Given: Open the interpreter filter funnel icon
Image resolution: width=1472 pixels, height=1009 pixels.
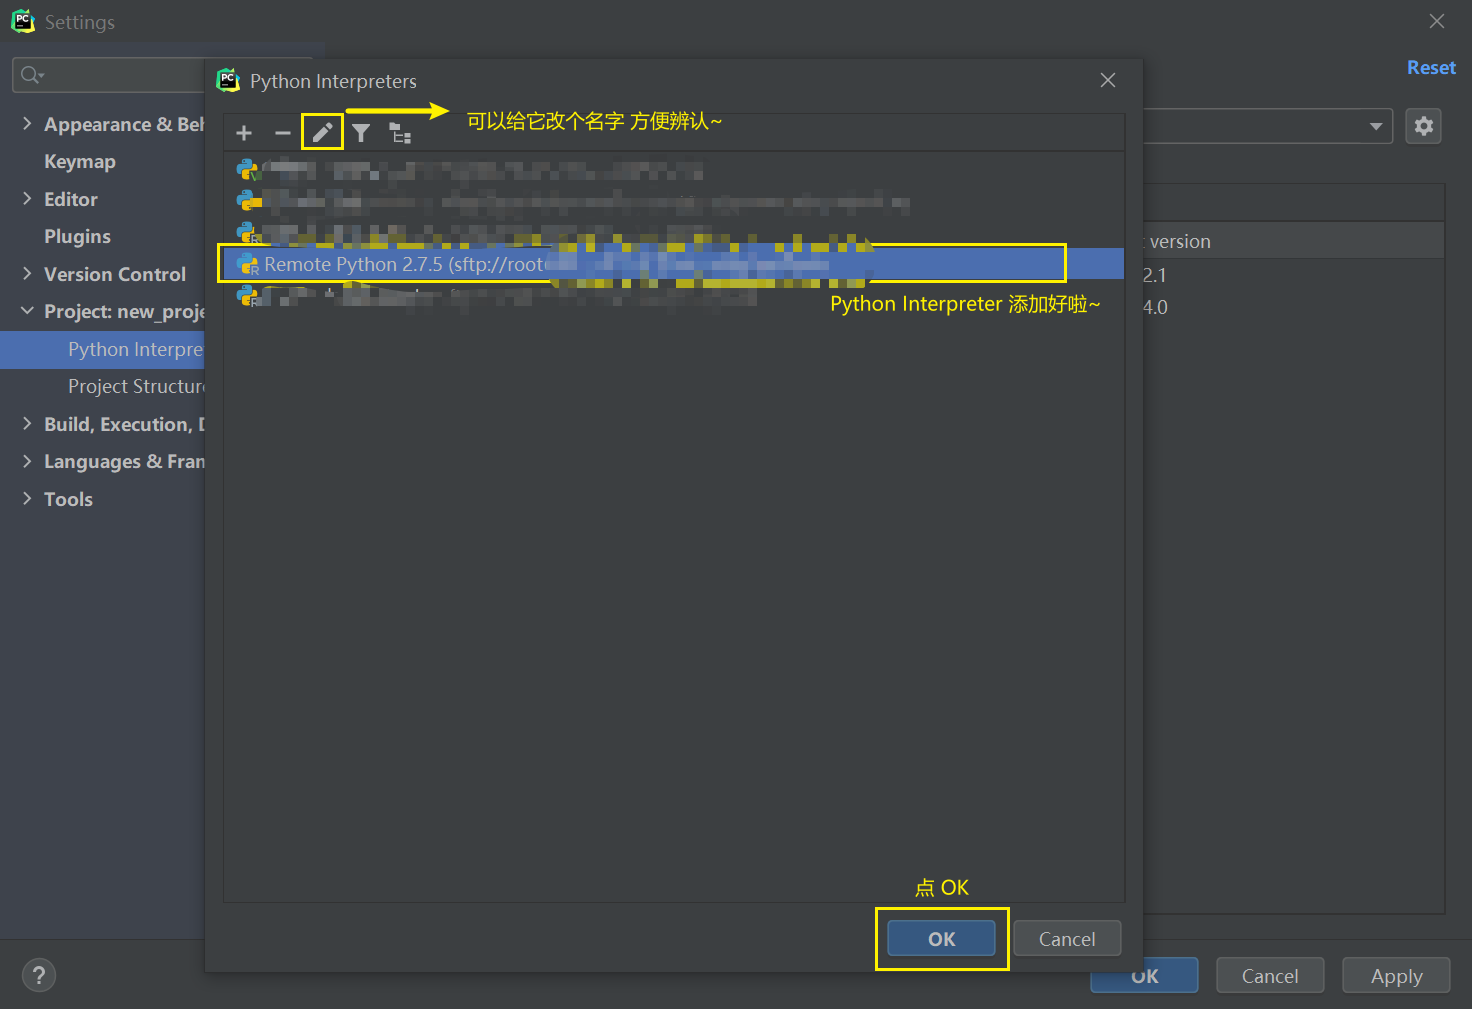Looking at the screenshot, I should pyautogui.click(x=361, y=133).
